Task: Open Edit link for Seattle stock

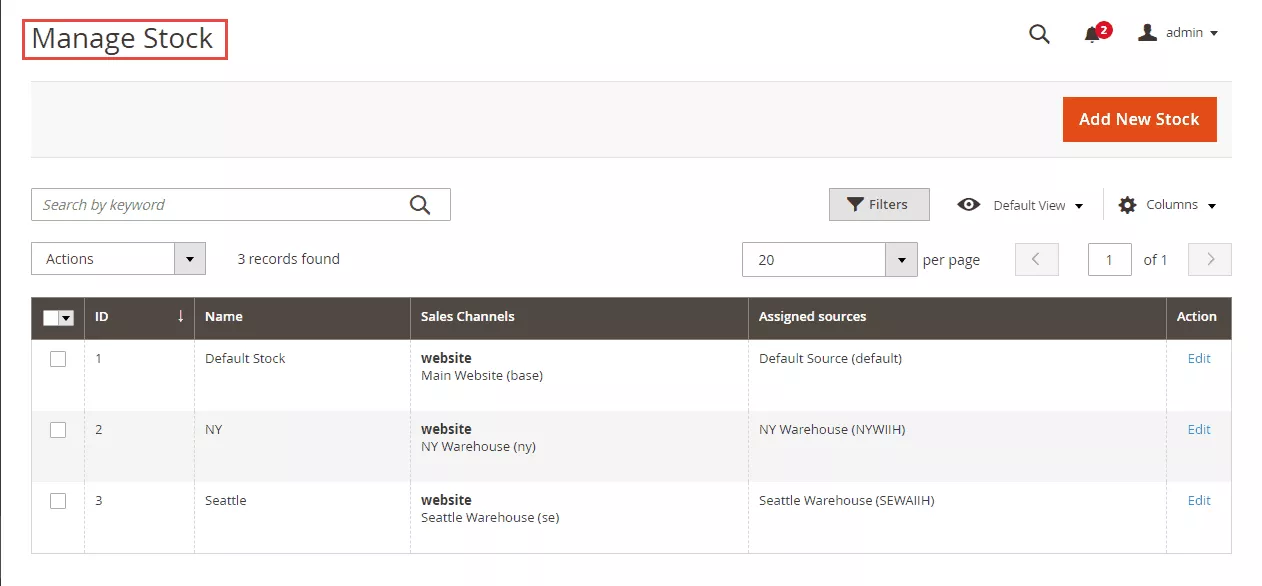Action: point(1198,501)
